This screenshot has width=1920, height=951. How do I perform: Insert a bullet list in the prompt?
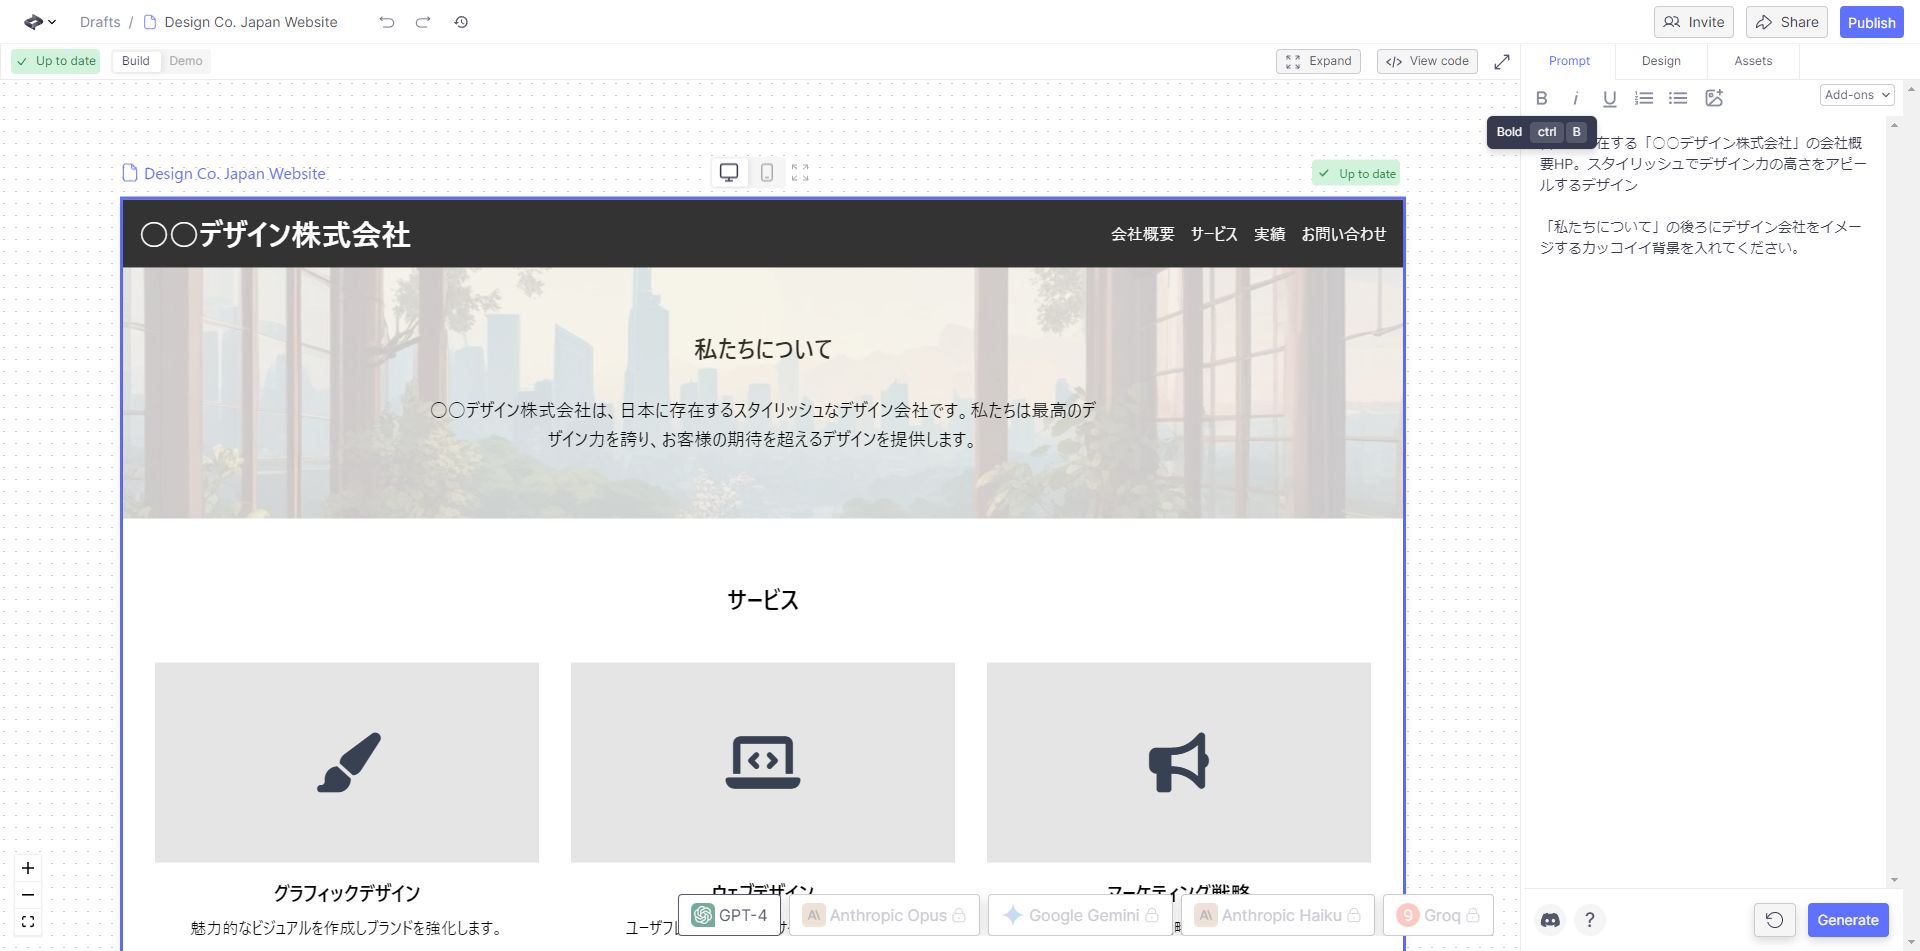(1677, 98)
